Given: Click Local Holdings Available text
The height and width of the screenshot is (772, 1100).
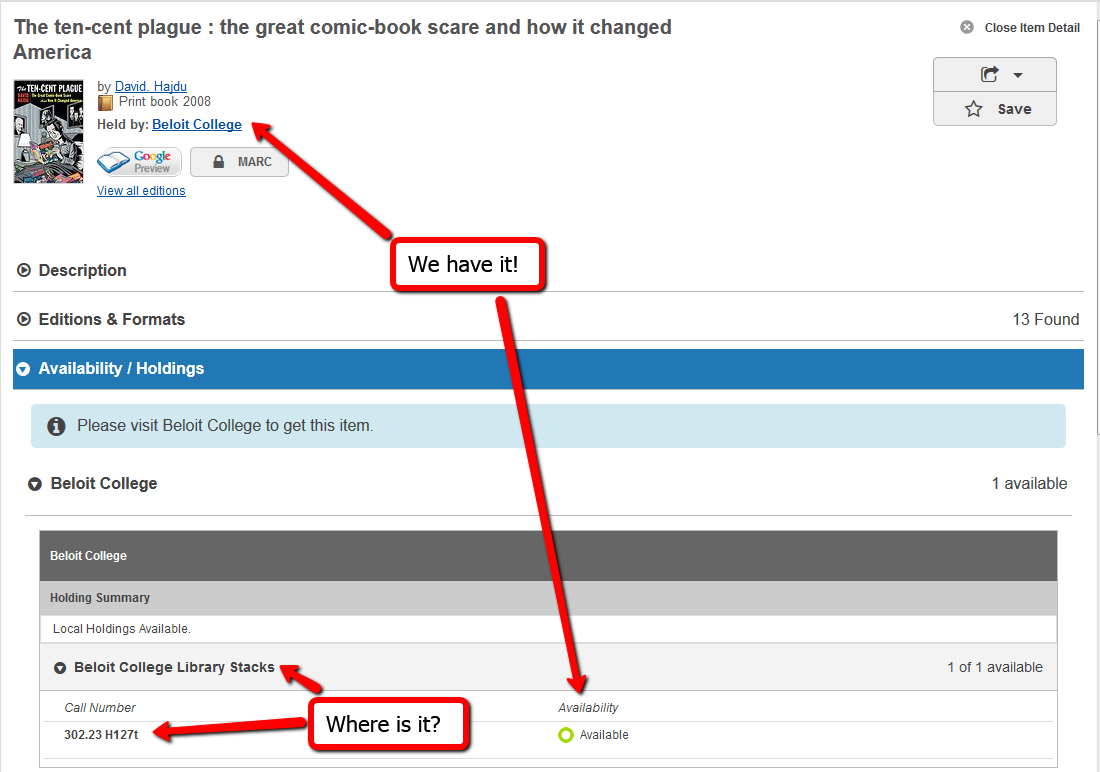Looking at the screenshot, I should pyautogui.click(x=122, y=629).
